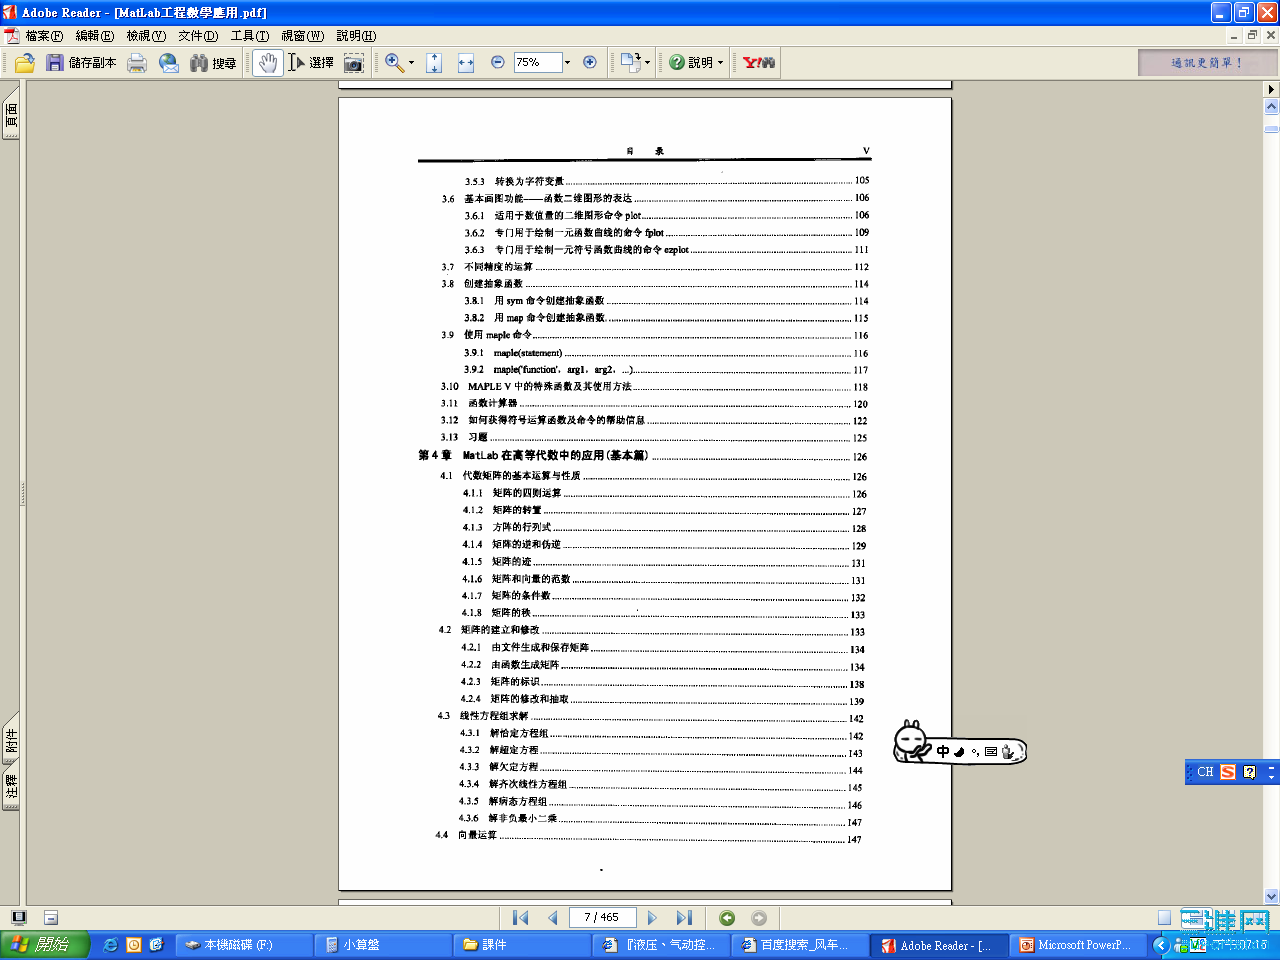Zoom out with the minus button
This screenshot has width=1280, height=960.
(498, 62)
